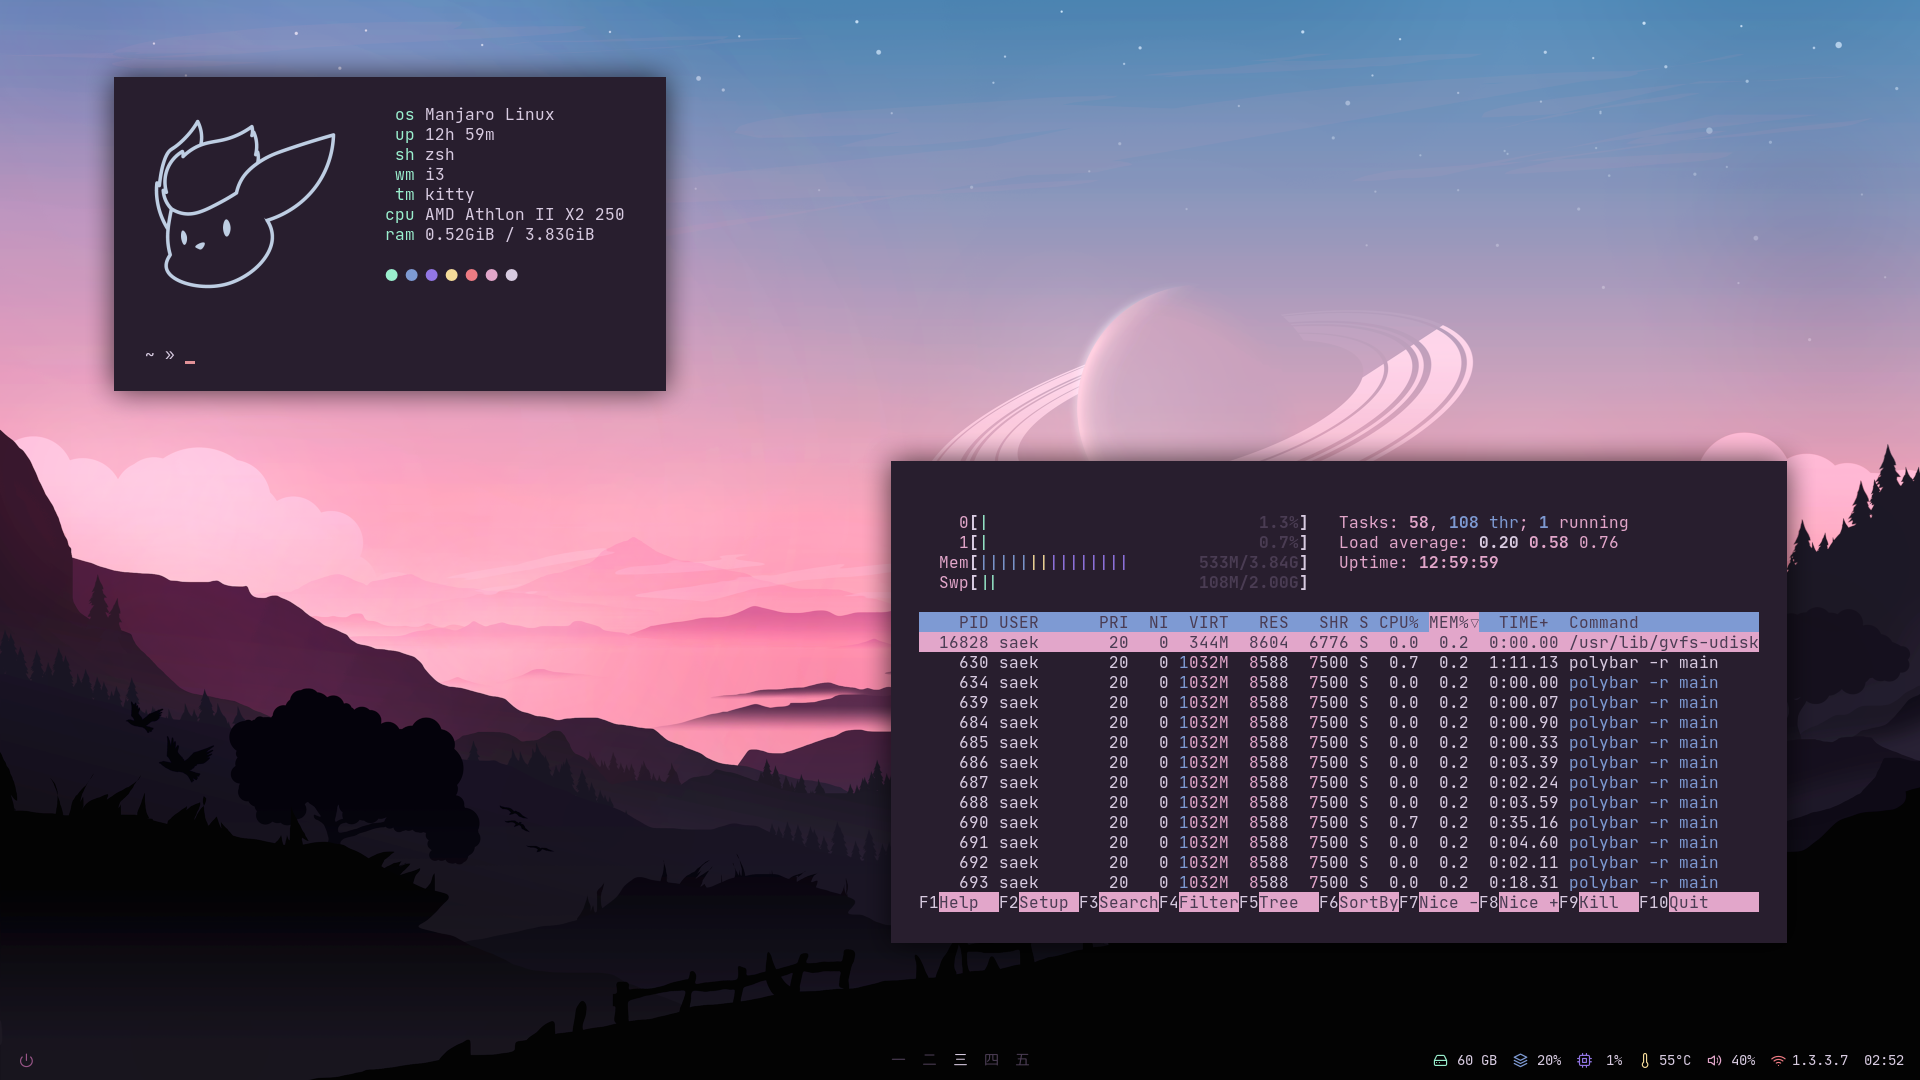
Task: Click the Load average line in htop
Action: [1478, 543]
